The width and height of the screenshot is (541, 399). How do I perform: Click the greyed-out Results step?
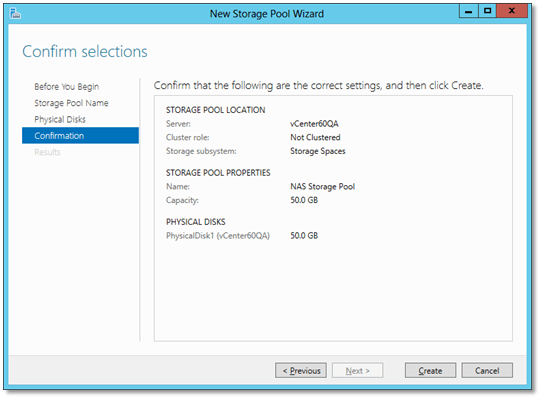pos(47,152)
